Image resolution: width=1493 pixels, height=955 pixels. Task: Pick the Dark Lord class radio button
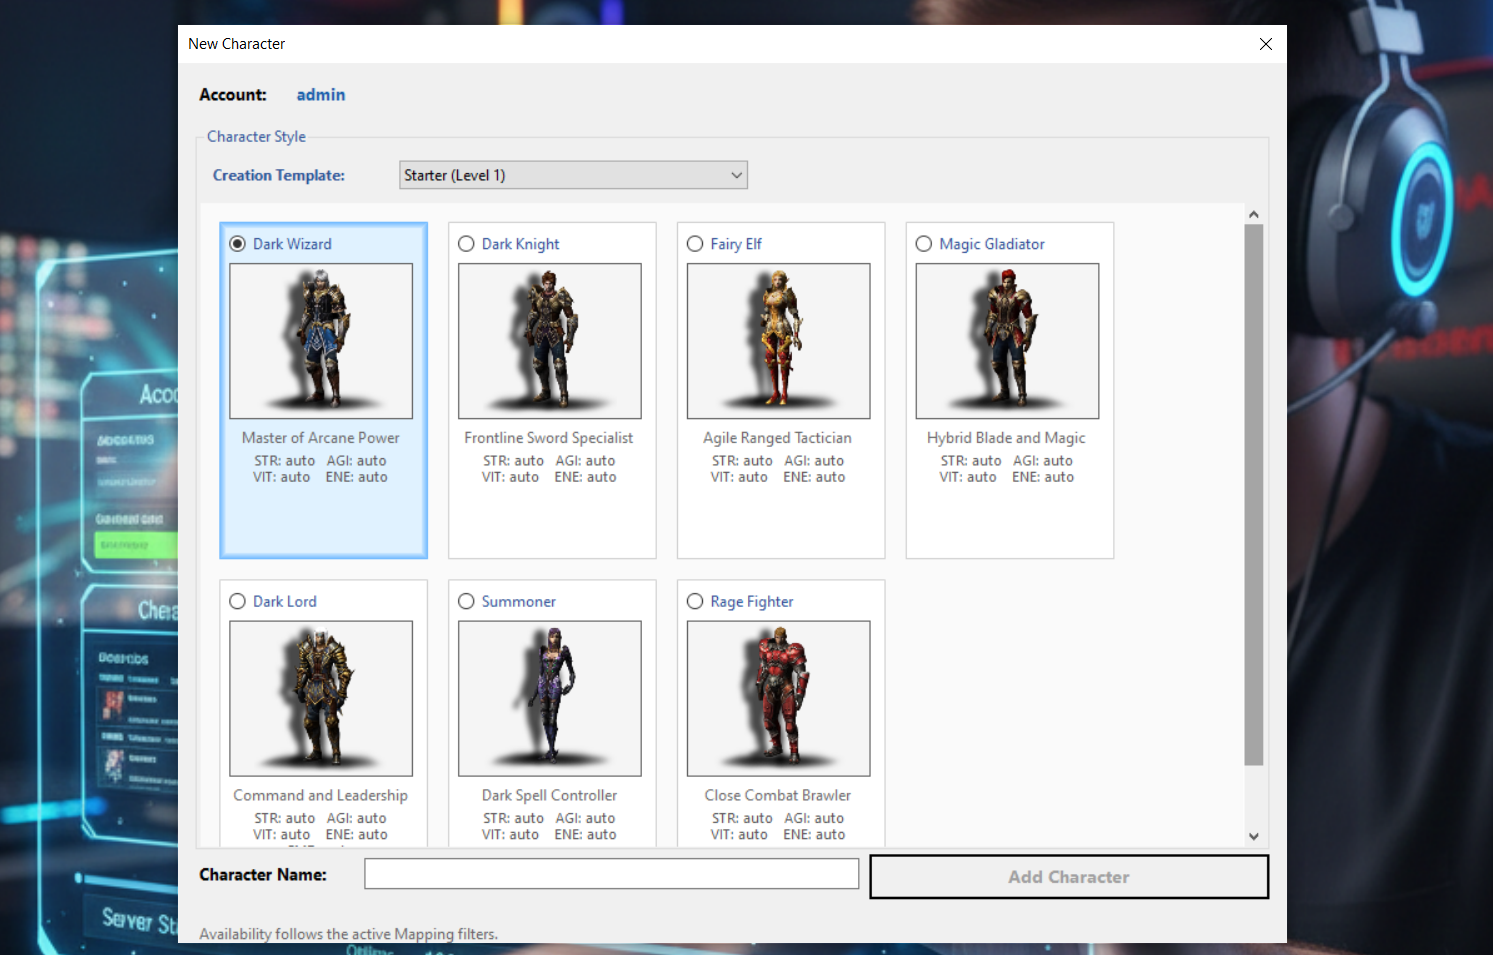[x=237, y=601]
